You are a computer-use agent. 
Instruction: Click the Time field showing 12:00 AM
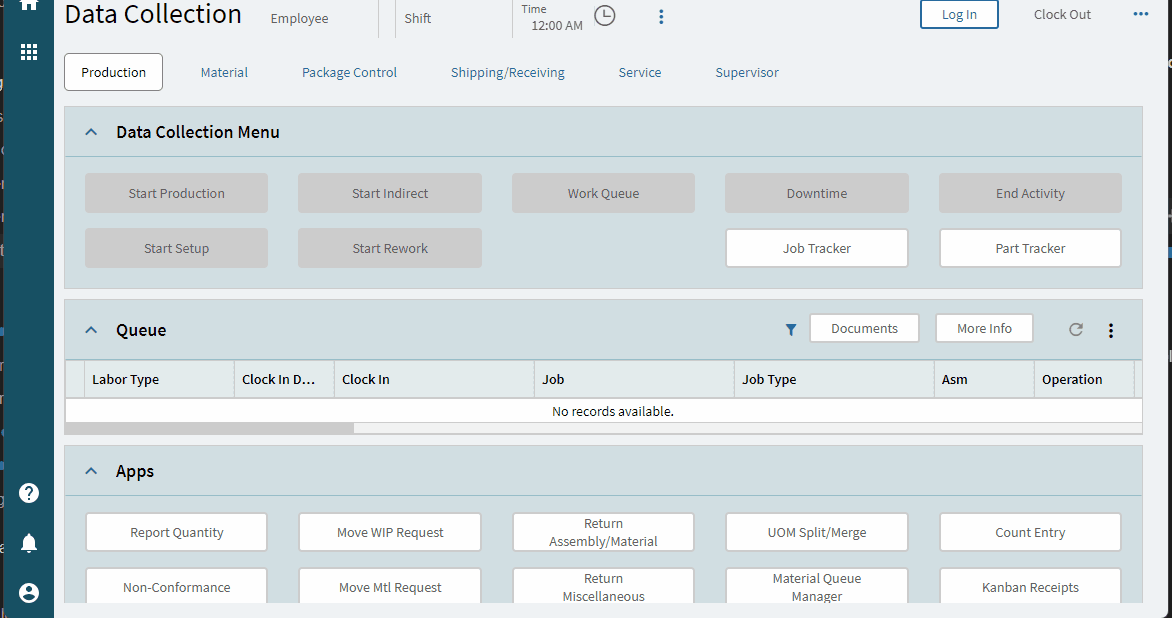coord(557,25)
